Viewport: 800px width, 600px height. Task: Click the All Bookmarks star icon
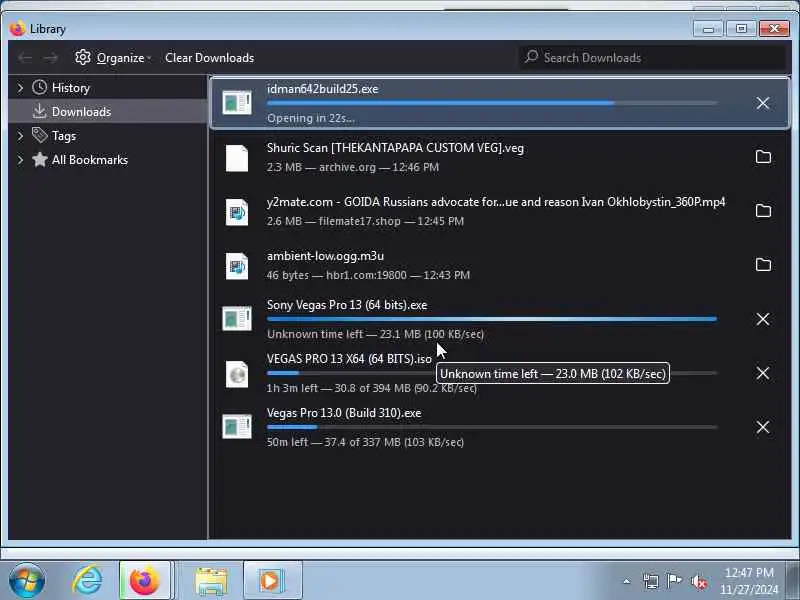(40, 160)
